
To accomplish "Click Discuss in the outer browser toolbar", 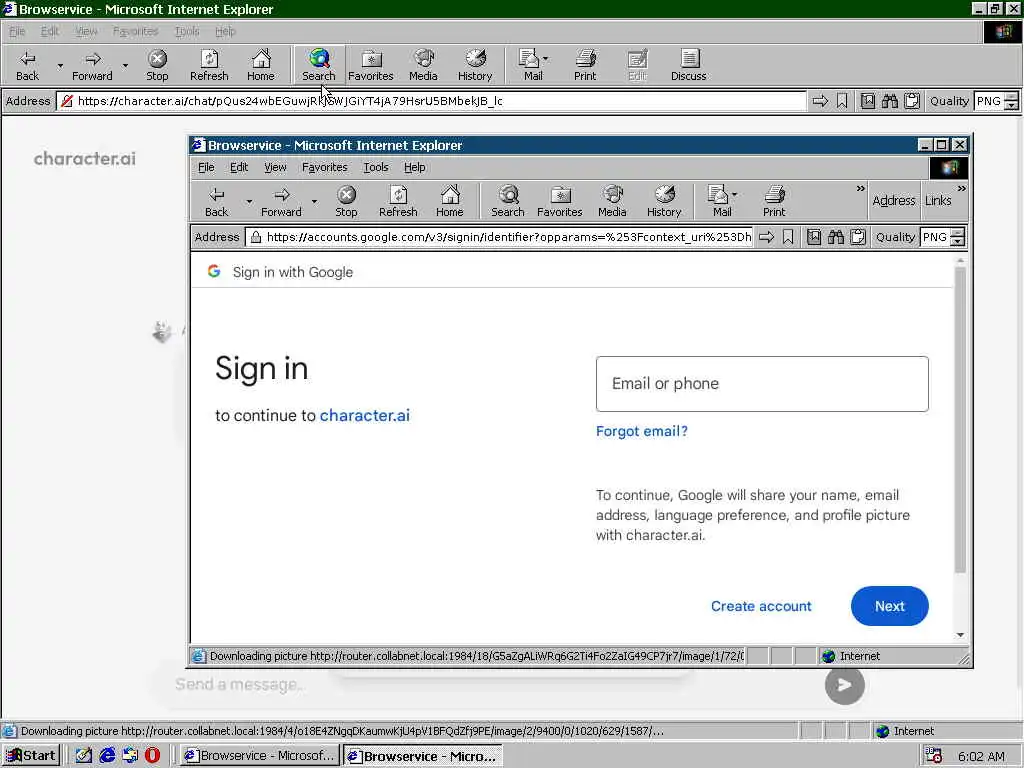I will click(688, 65).
